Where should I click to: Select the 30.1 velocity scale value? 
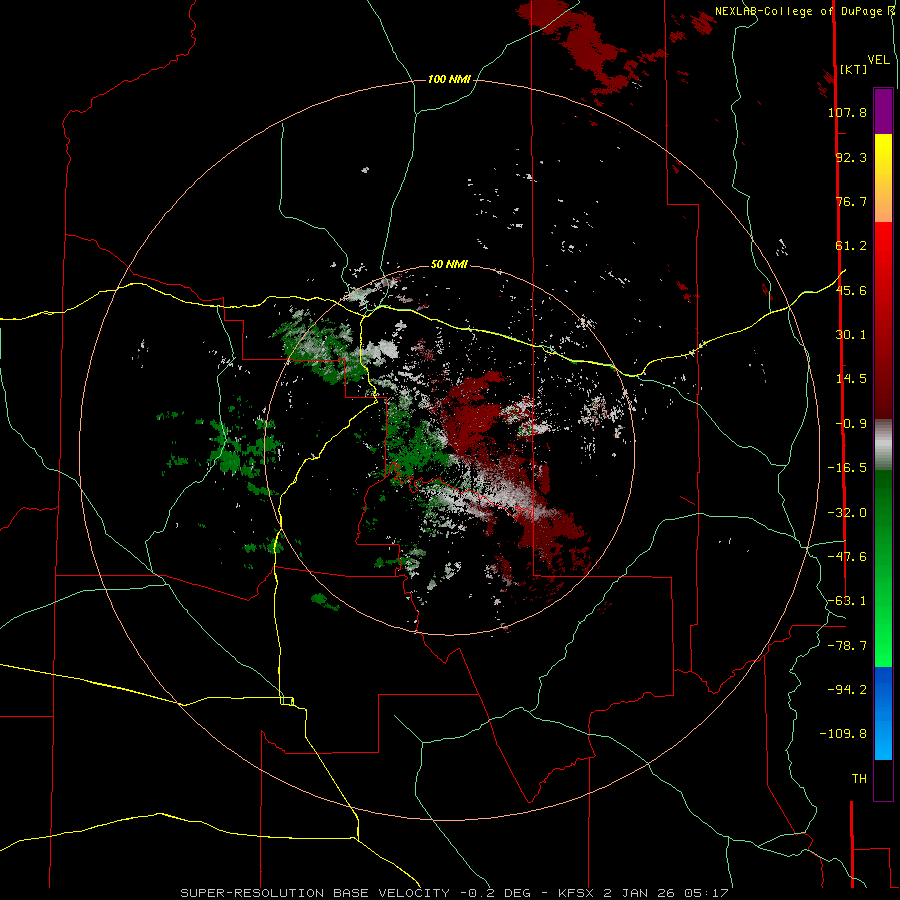coord(851,335)
